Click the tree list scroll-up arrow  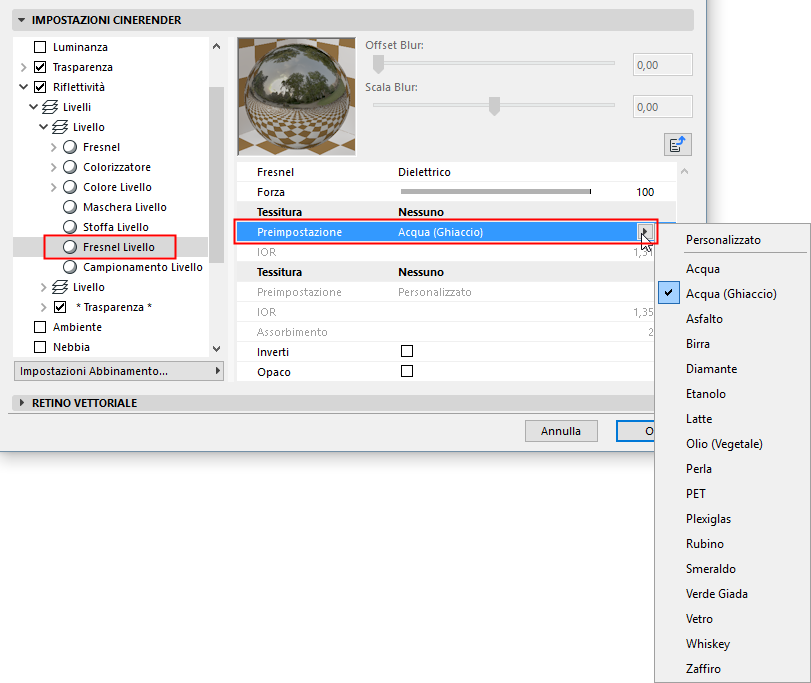pyautogui.click(x=217, y=46)
